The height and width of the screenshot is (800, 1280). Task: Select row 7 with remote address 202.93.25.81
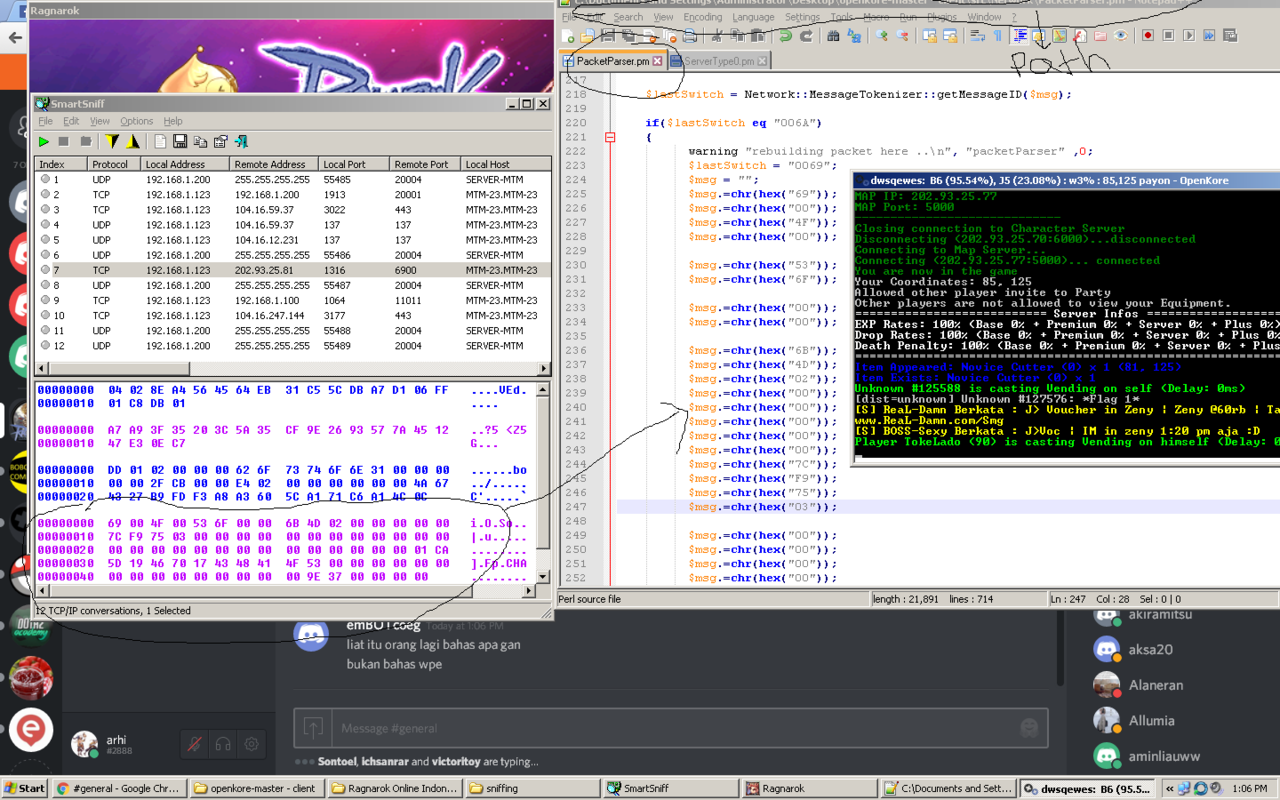coord(293,270)
